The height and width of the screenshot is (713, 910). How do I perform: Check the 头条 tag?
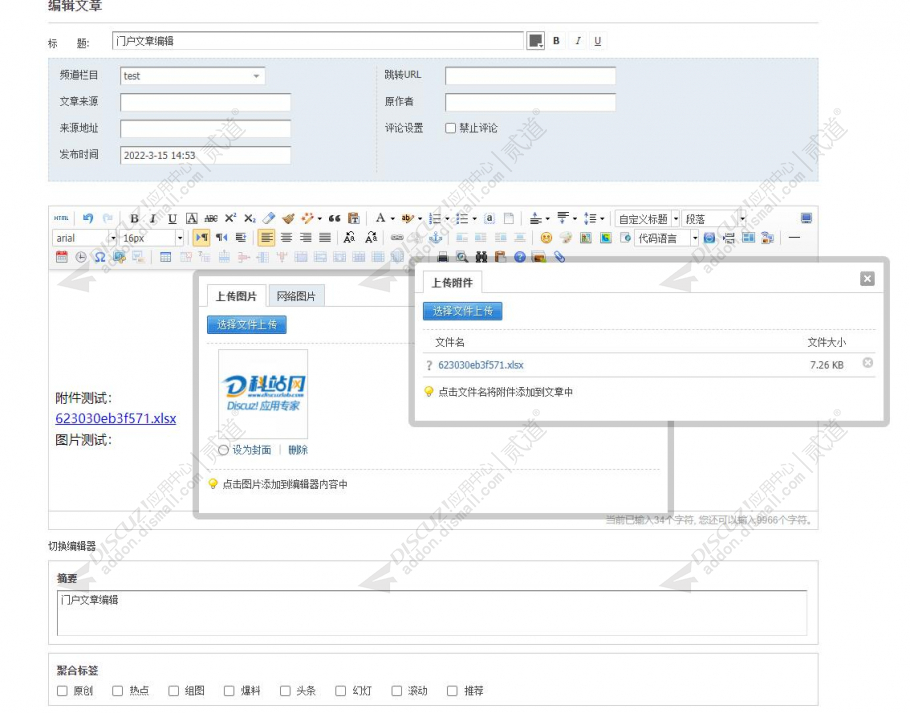point(285,690)
